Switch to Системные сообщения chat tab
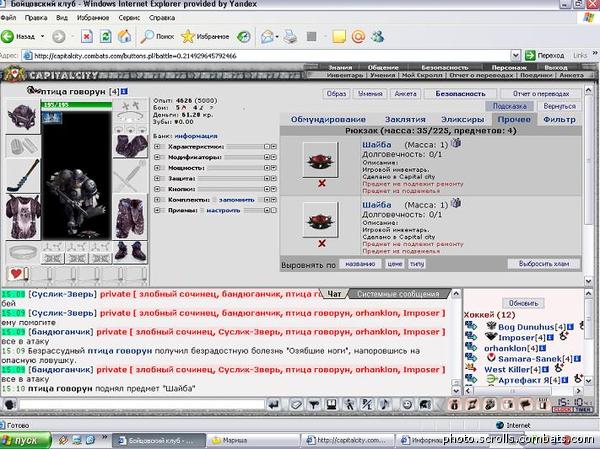 398,294
